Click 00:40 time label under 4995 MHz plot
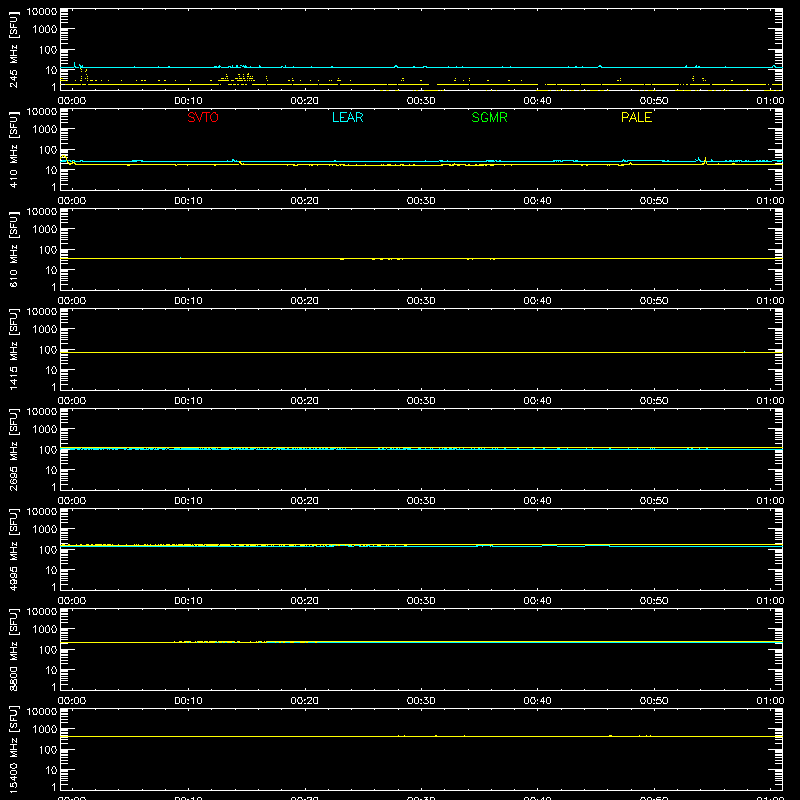The image size is (800, 800). pos(537,601)
